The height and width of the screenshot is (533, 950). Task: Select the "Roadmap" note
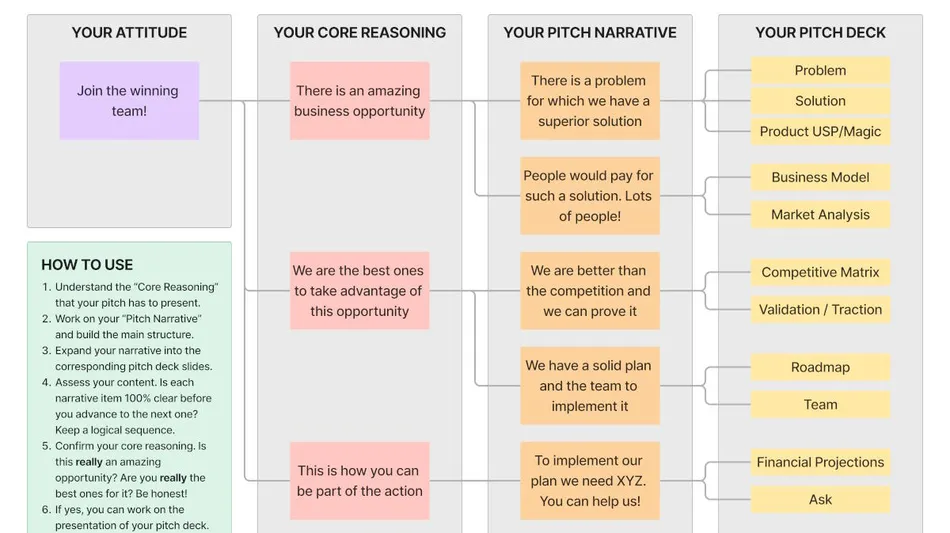coord(820,368)
